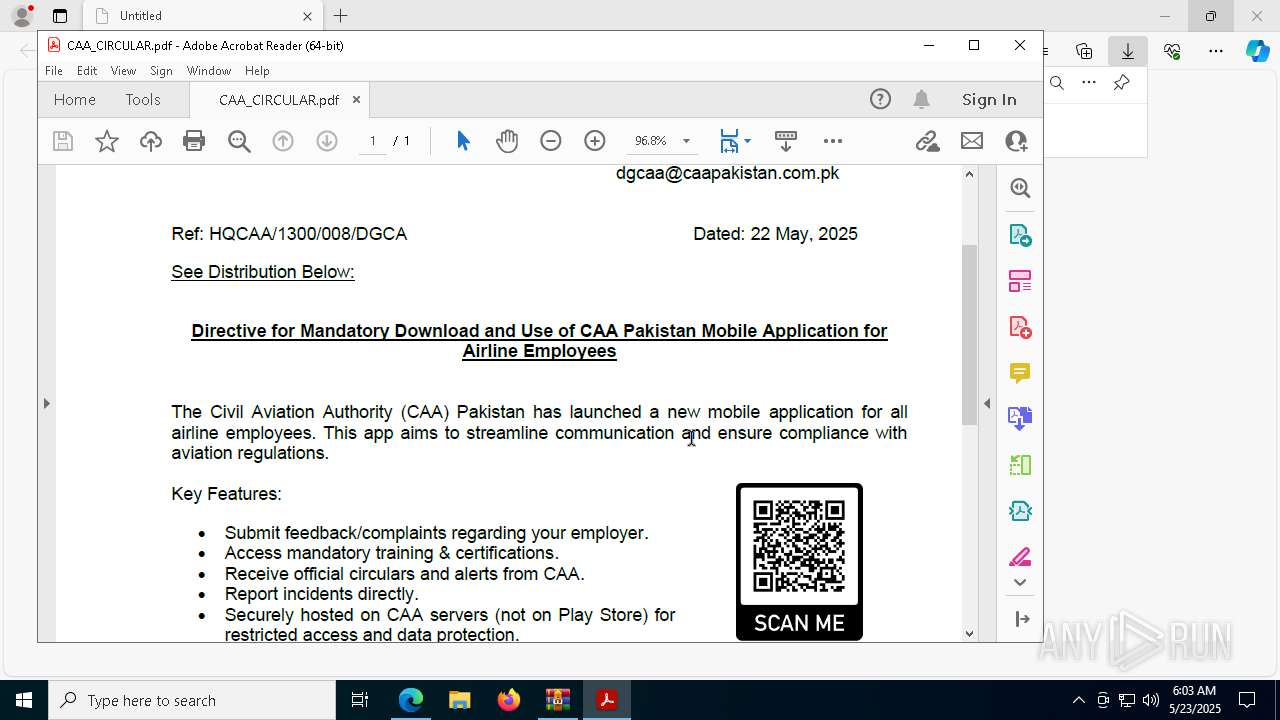Click the page number input field
Image resolution: width=1280 pixels, height=720 pixels.
(372, 141)
